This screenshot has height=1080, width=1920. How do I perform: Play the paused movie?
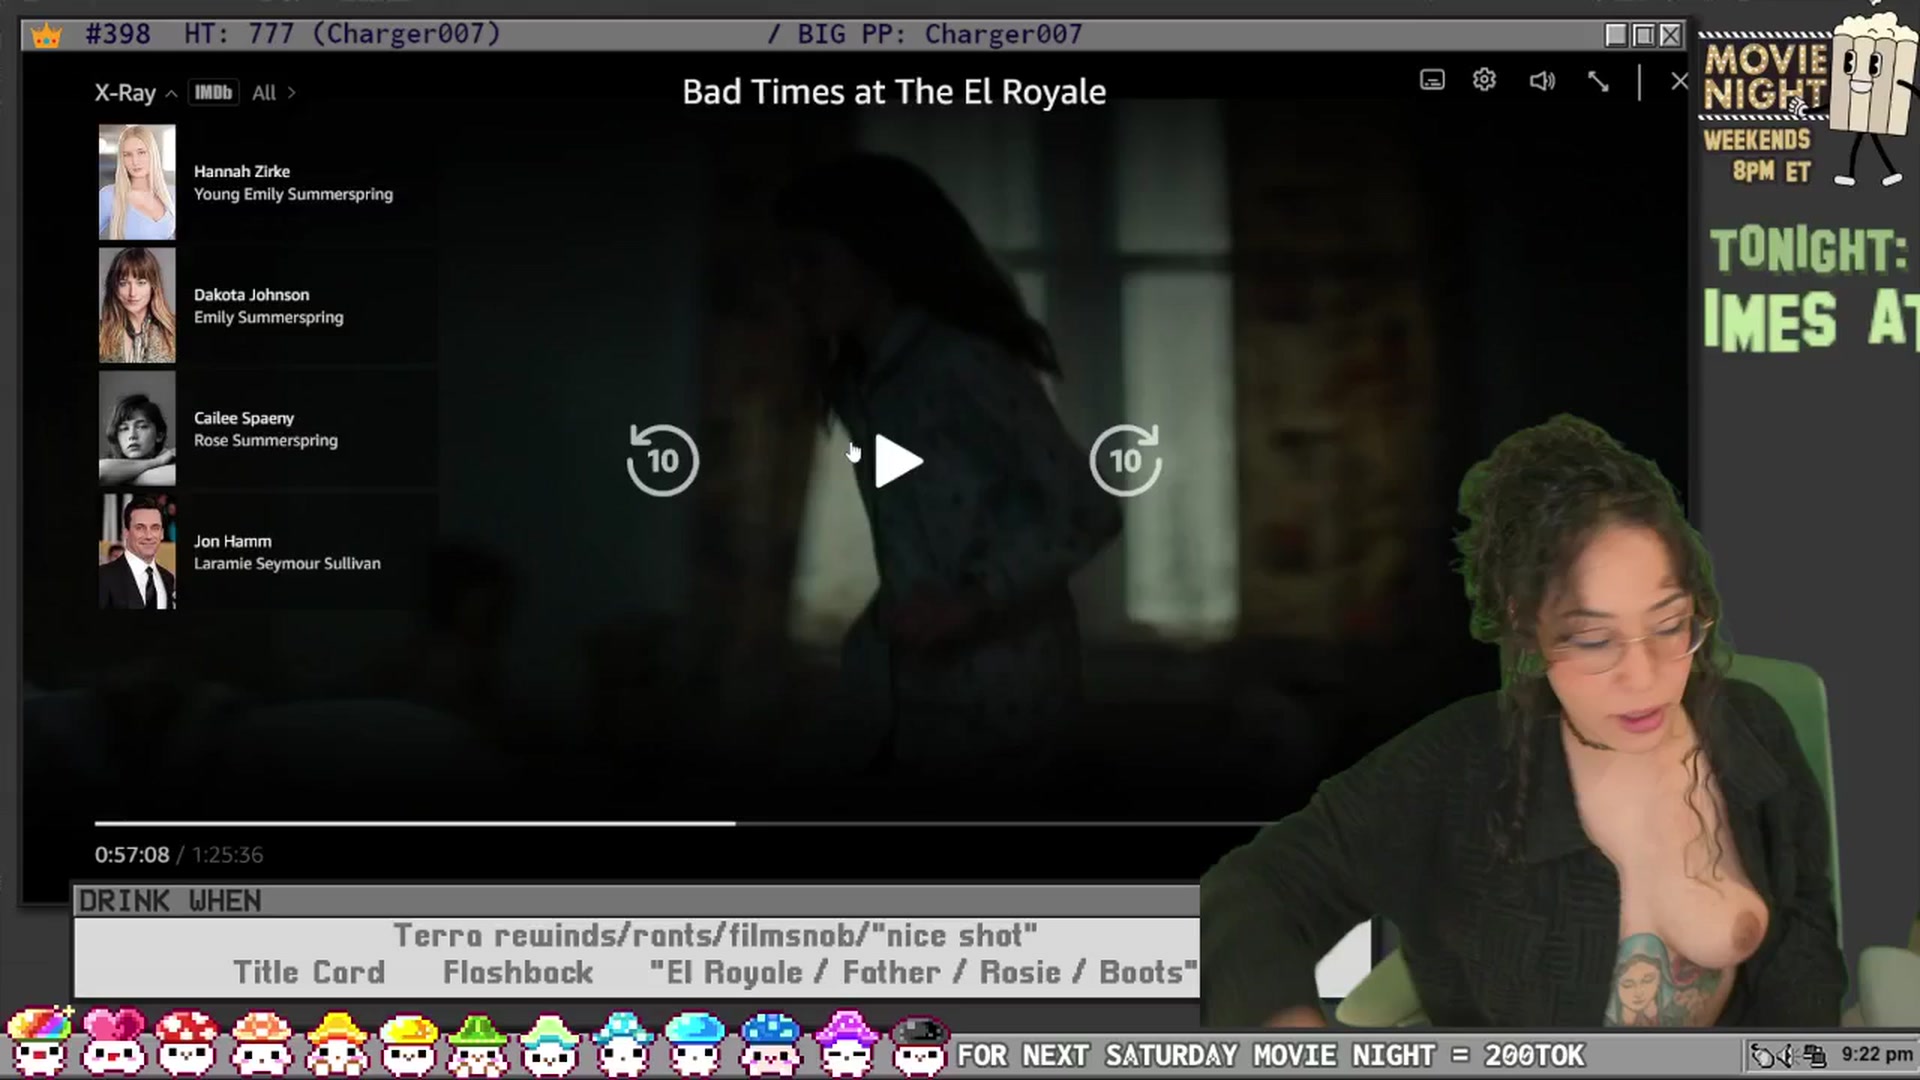point(898,461)
